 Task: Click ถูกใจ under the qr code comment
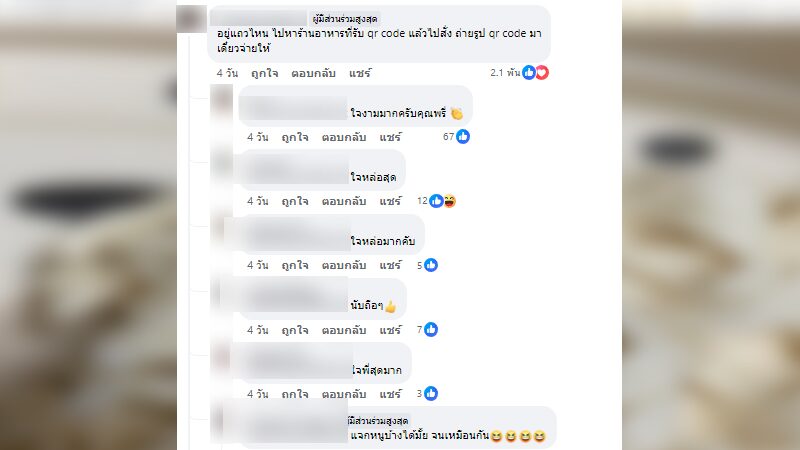[x=264, y=73]
